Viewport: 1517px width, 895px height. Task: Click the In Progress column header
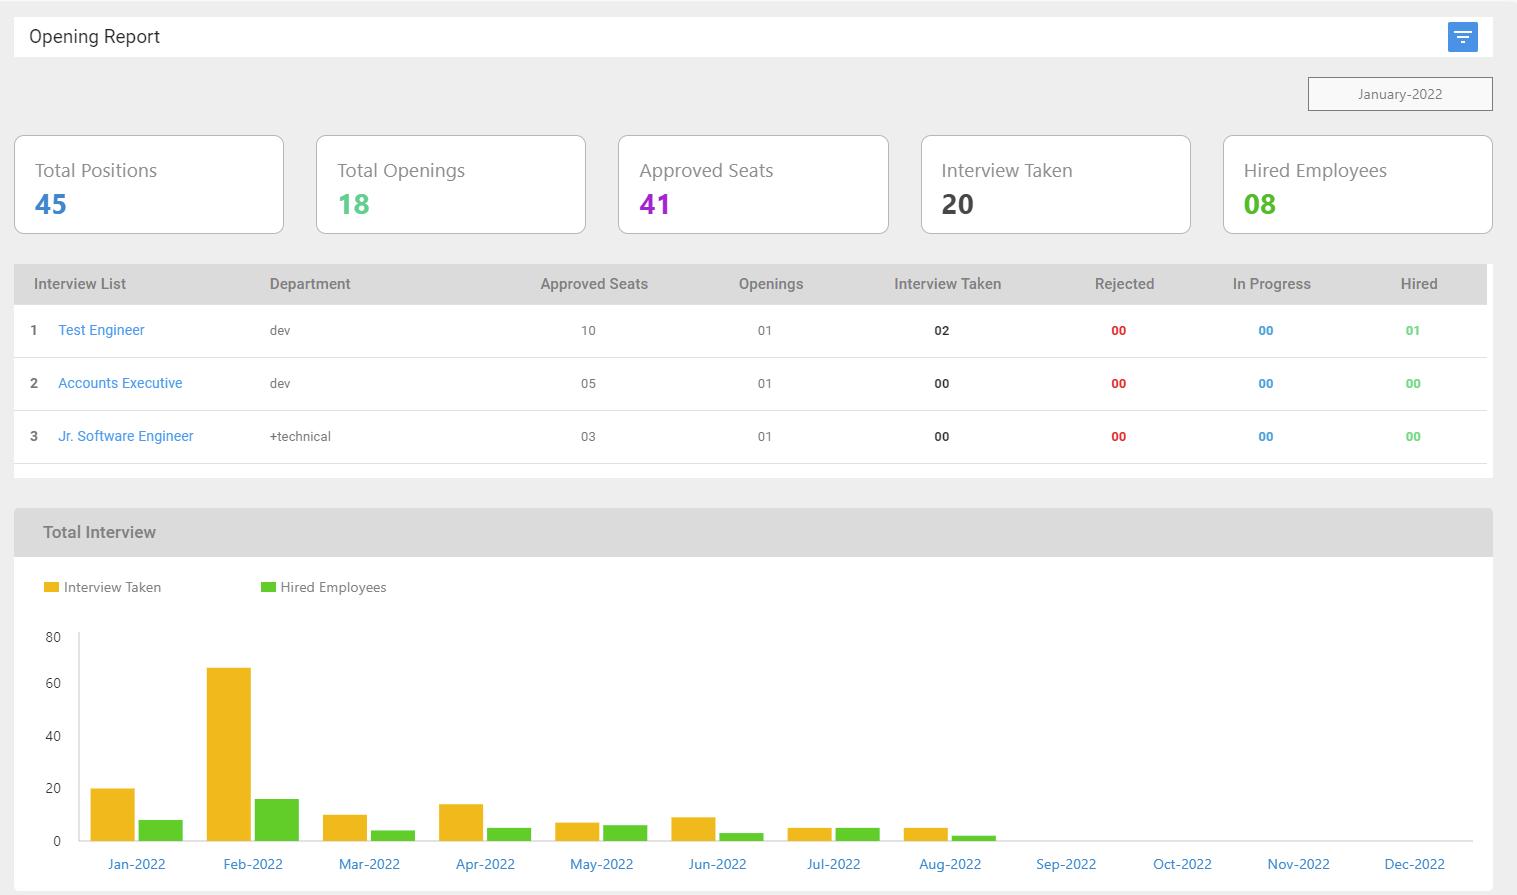[1271, 284]
